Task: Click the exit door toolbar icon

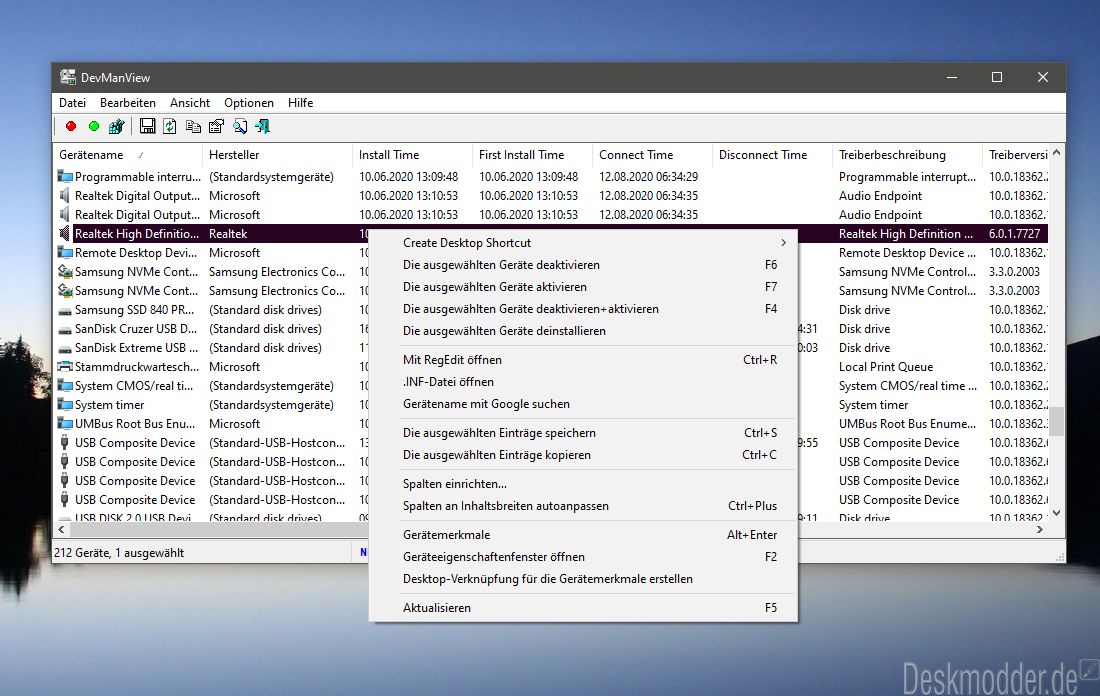Action: (x=262, y=126)
